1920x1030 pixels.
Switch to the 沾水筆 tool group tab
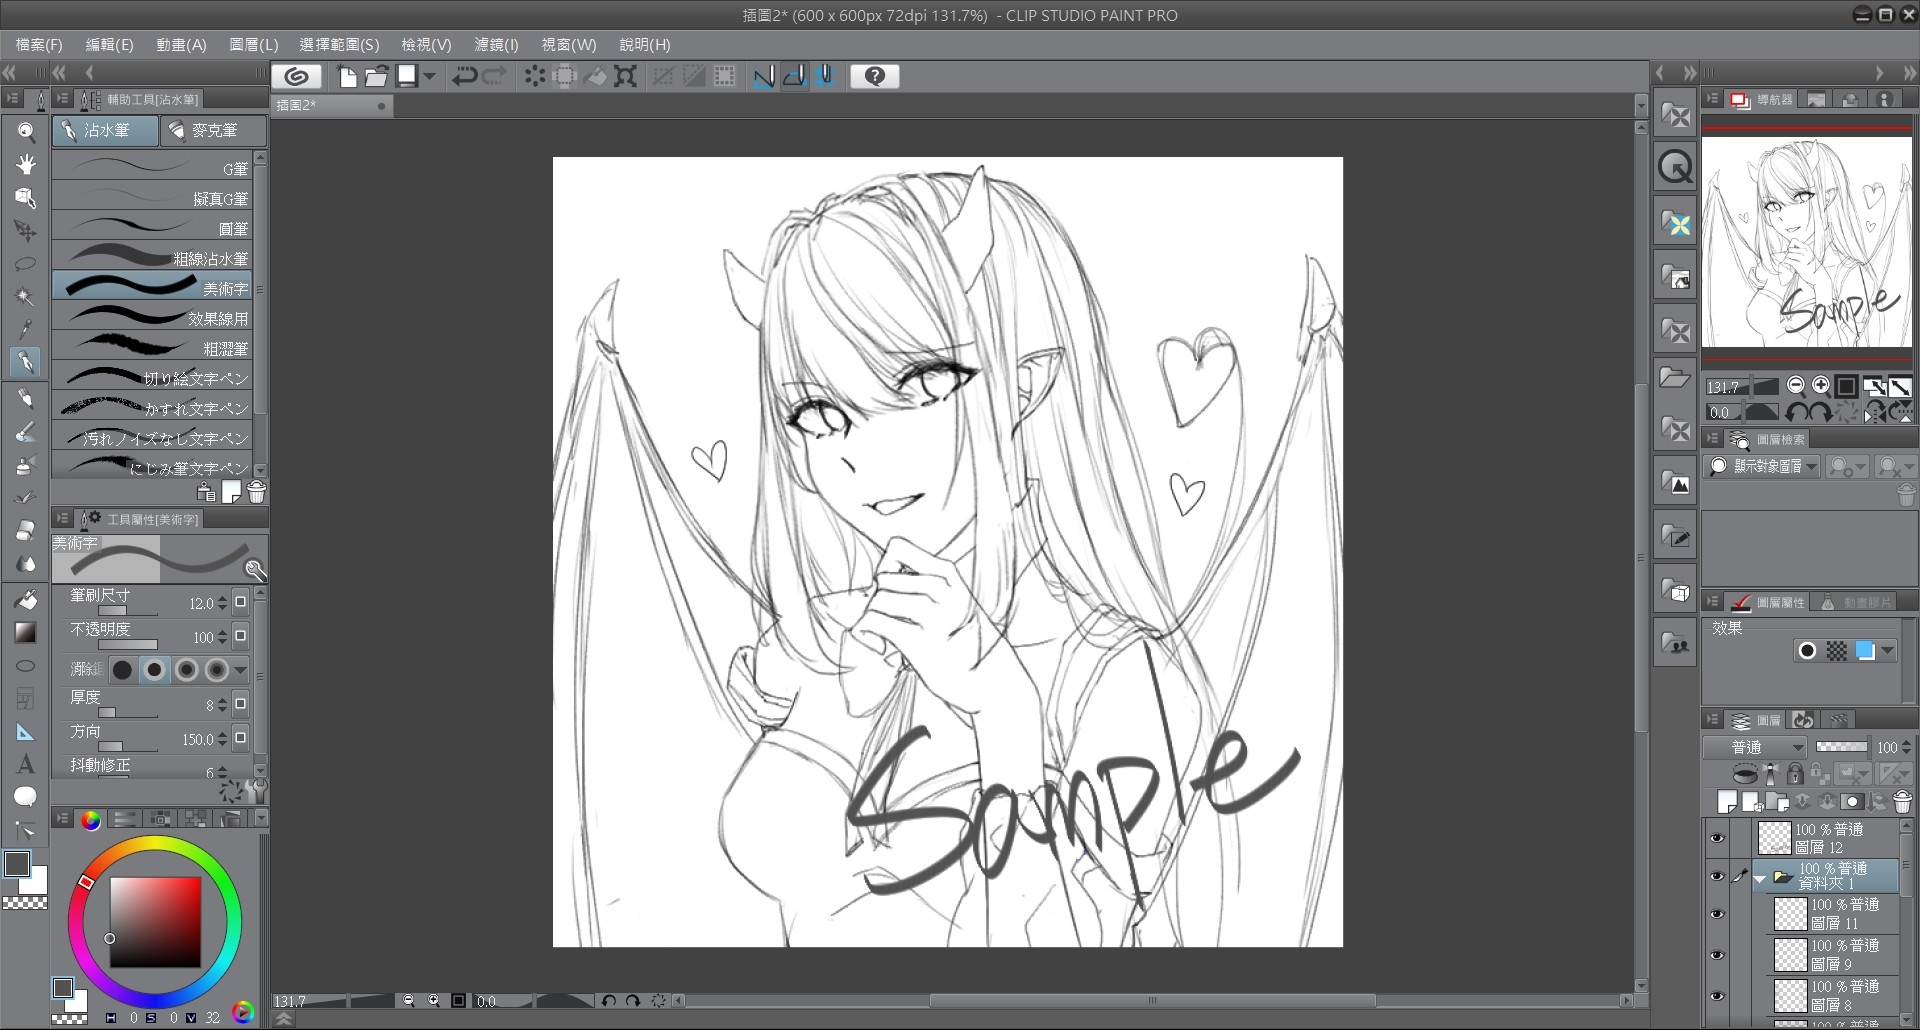(105, 131)
